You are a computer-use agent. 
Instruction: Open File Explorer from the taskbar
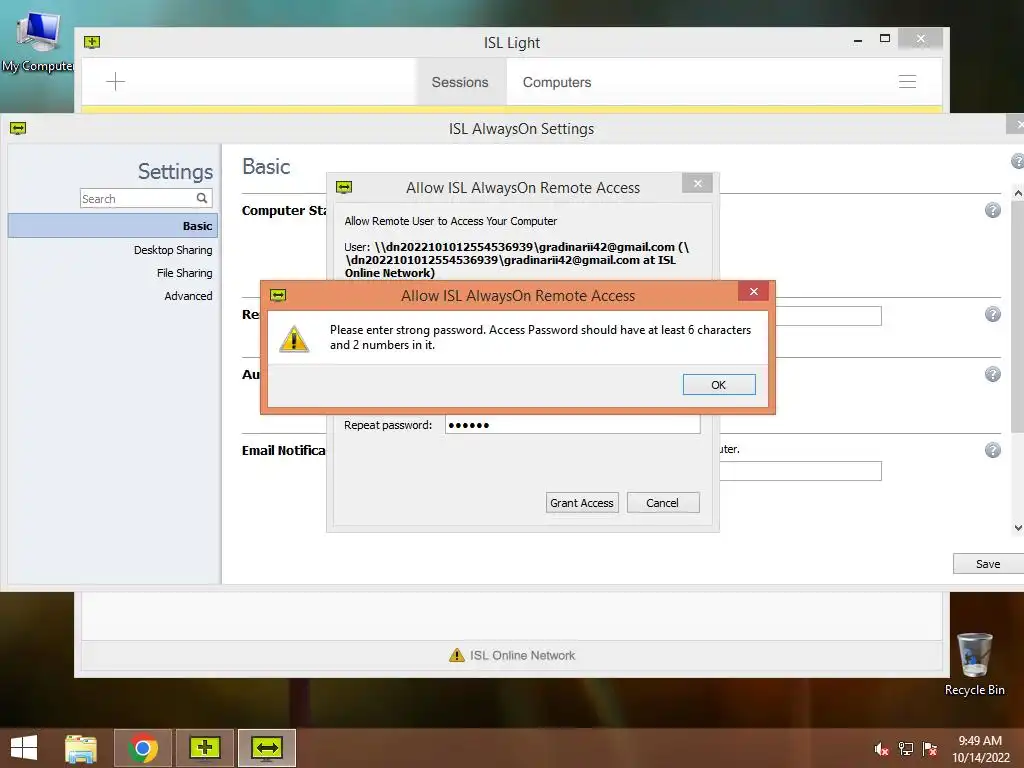point(81,748)
